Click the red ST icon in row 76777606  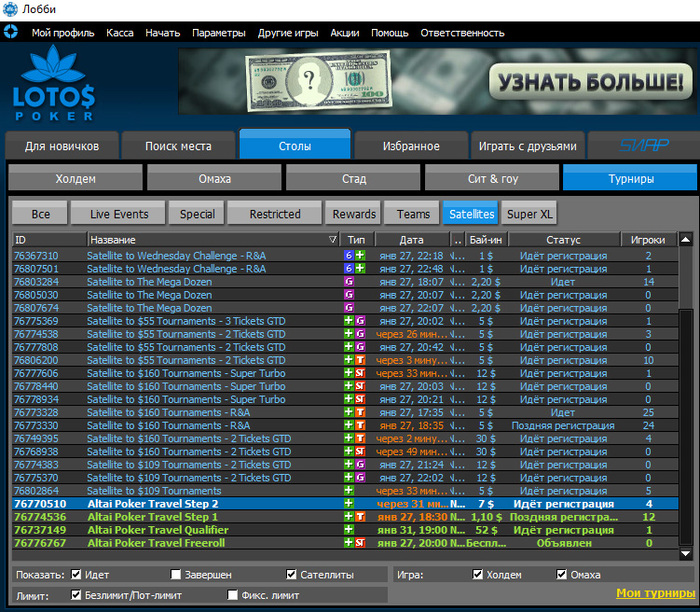coord(360,373)
